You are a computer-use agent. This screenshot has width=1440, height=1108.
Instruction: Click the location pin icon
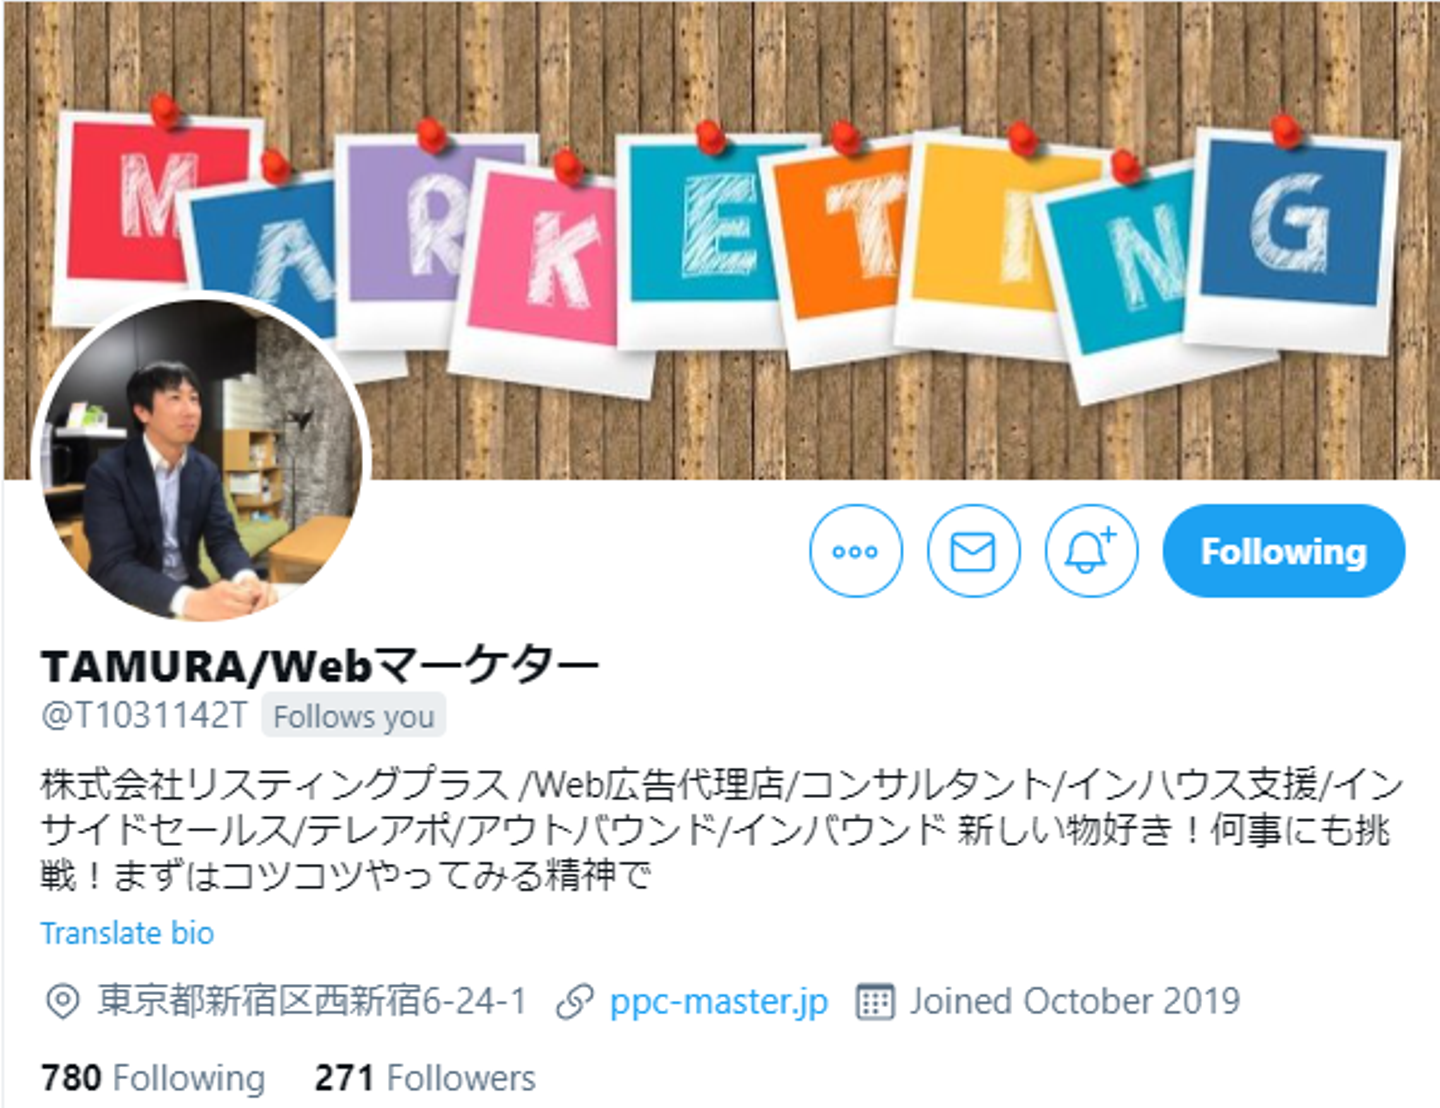pyautogui.click(x=62, y=1001)
